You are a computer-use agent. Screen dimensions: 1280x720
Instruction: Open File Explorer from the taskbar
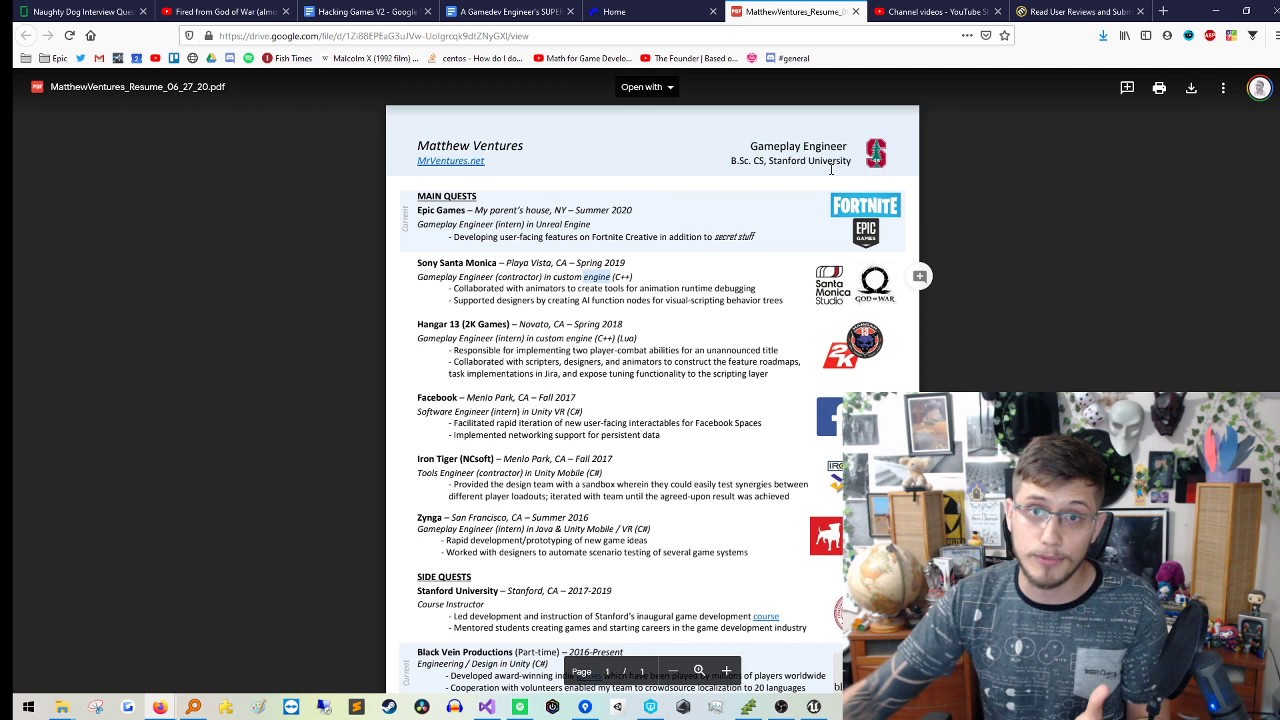62,707
